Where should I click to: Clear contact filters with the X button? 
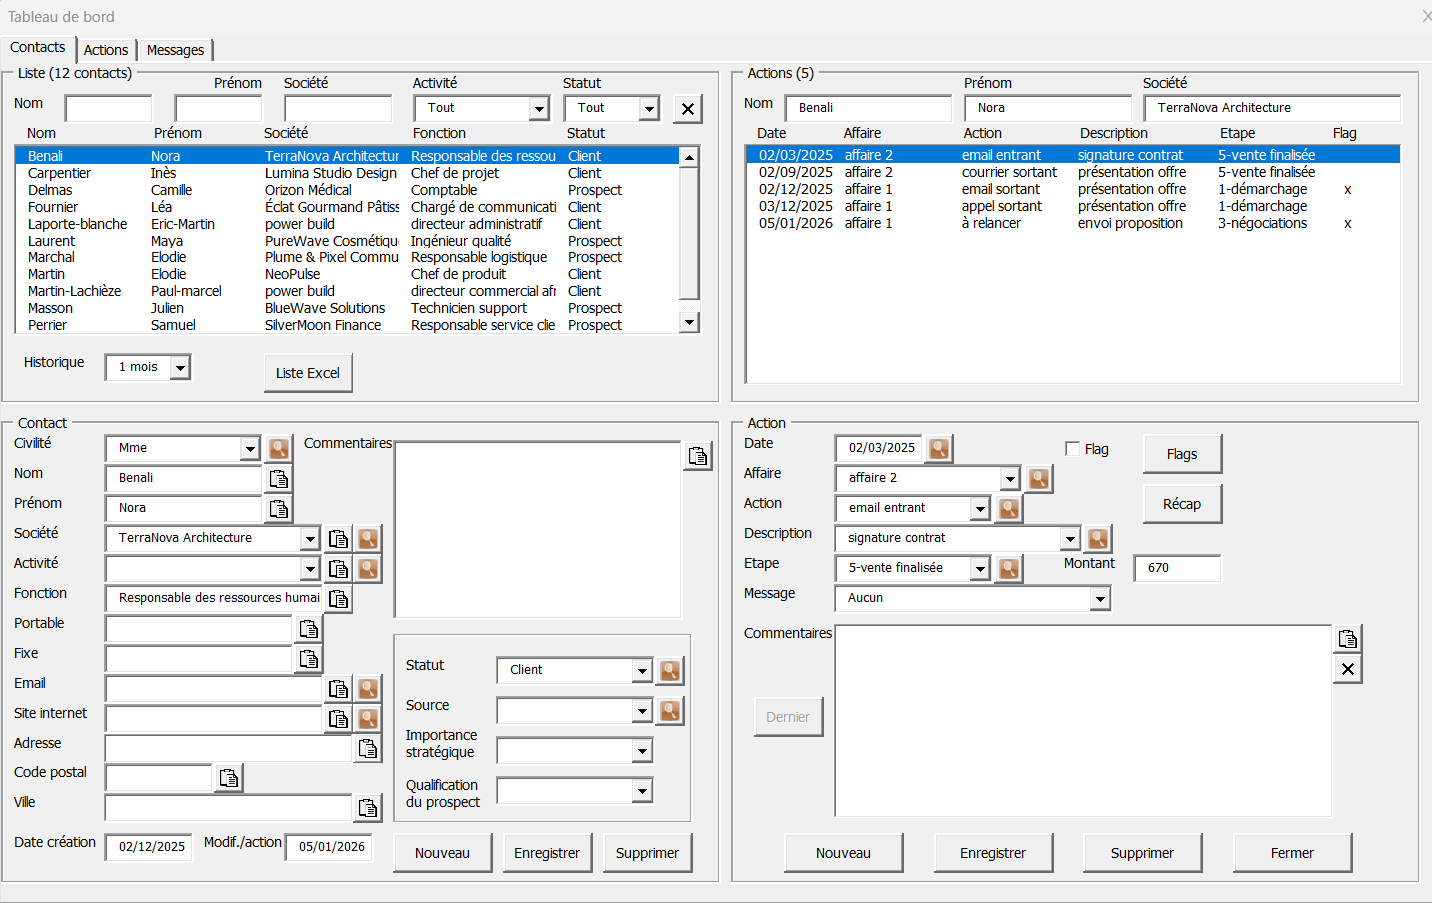click(687, 109)
